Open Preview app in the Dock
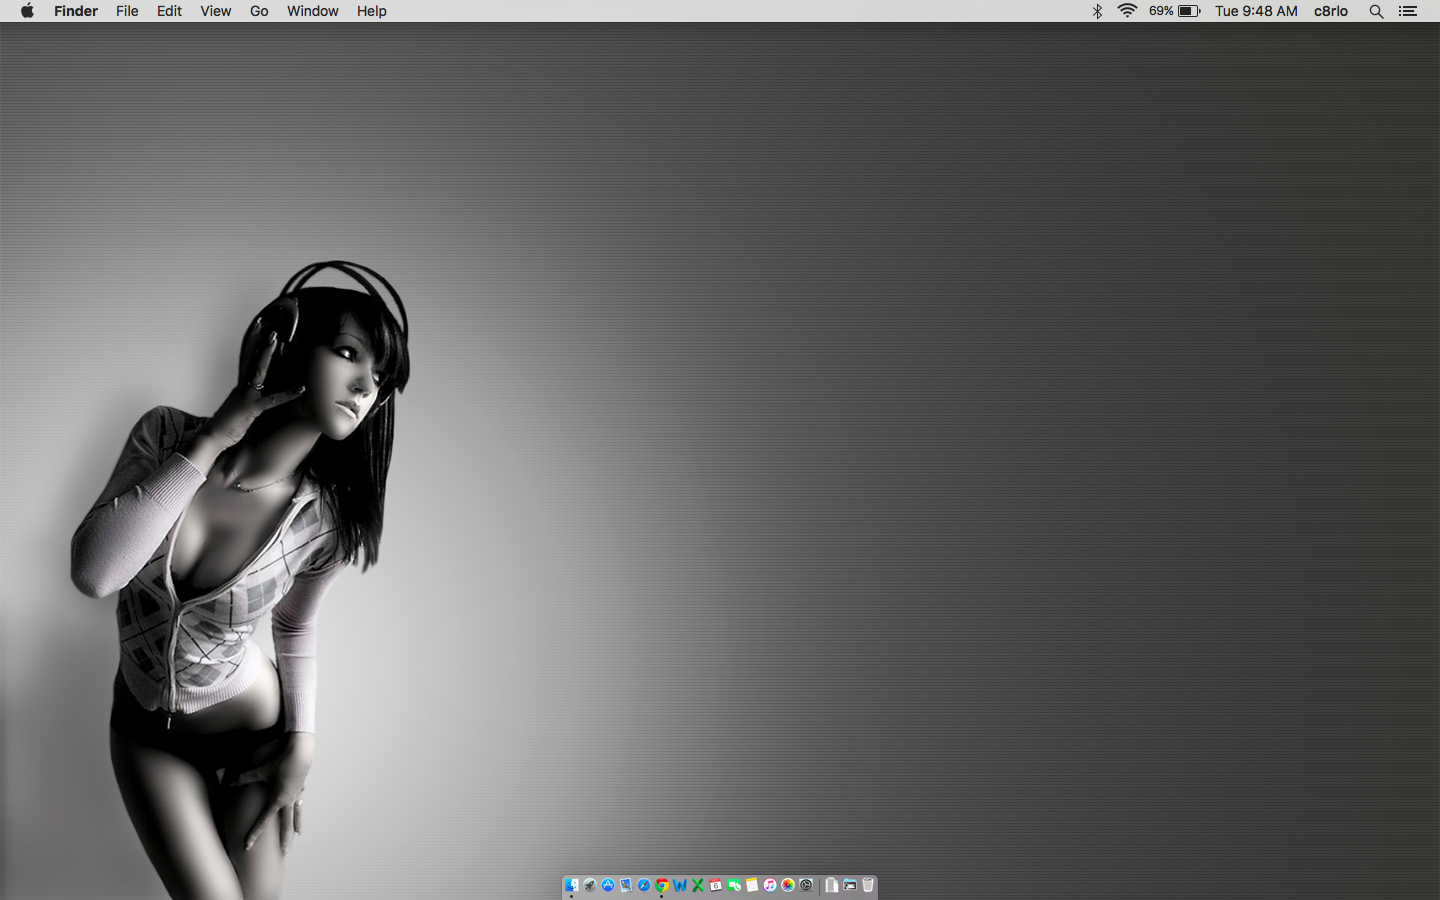The width and height of the screenshot is (1440, 900). pos(626,885)
